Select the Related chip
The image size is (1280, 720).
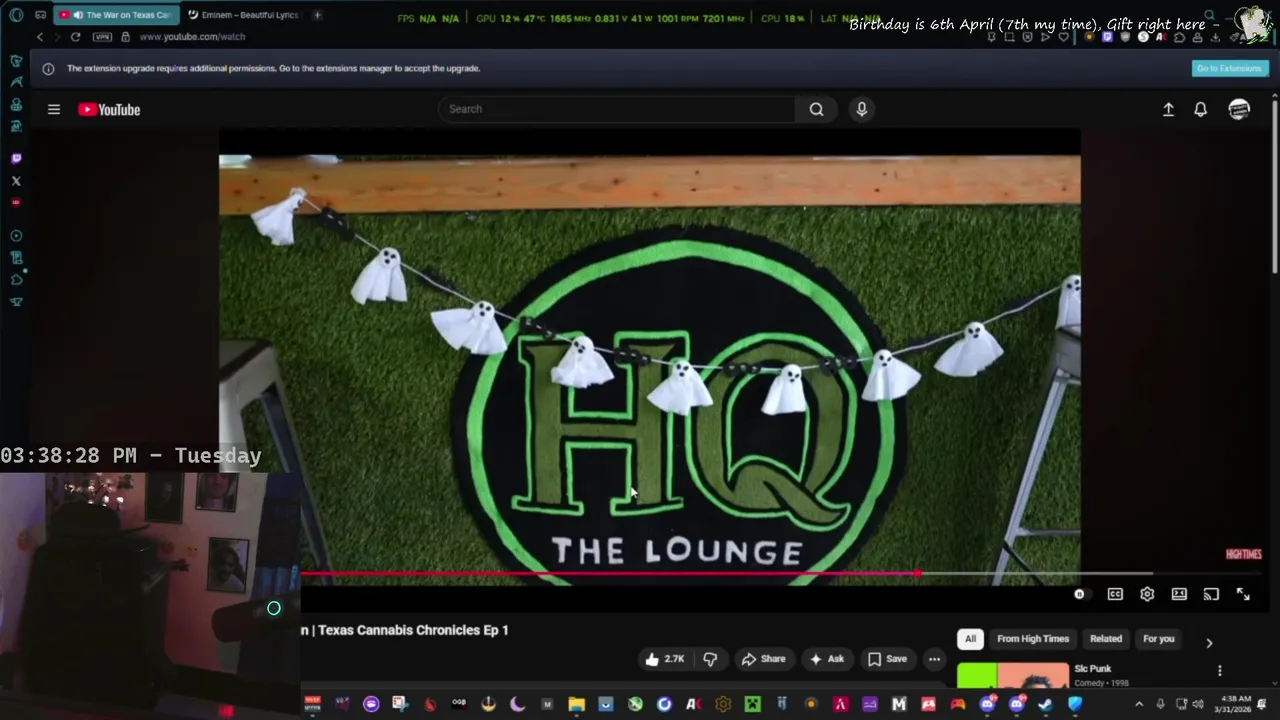point(1106,639)
